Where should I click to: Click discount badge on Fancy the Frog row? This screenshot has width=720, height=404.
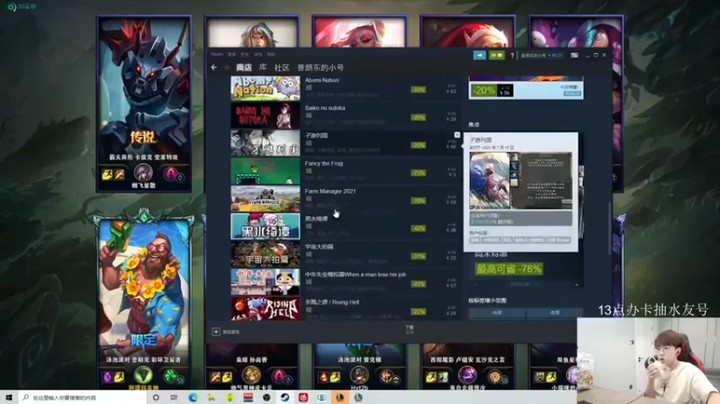[x=418, y=173]
